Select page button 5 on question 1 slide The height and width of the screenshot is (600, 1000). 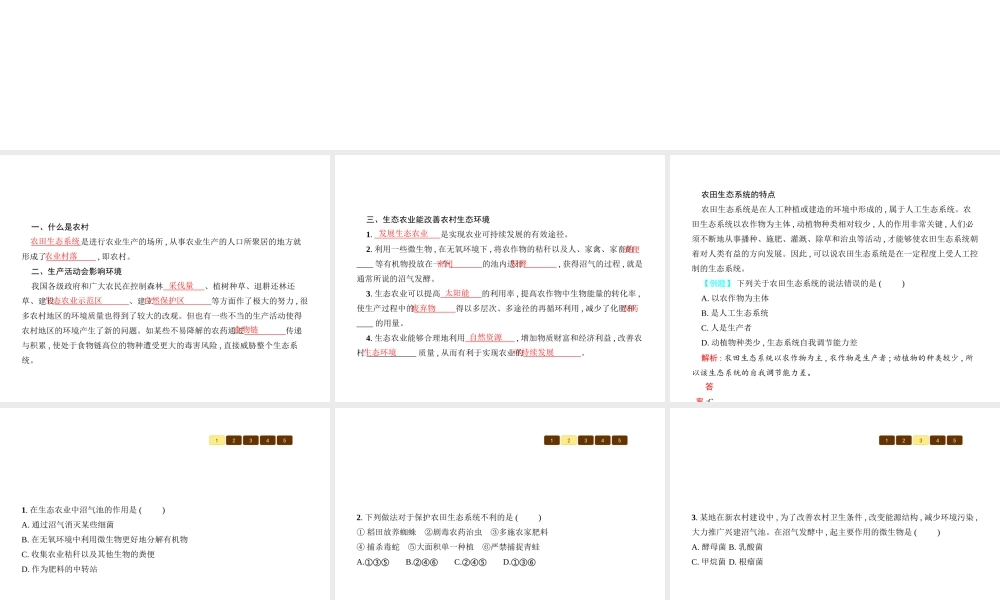pos(285,440)
